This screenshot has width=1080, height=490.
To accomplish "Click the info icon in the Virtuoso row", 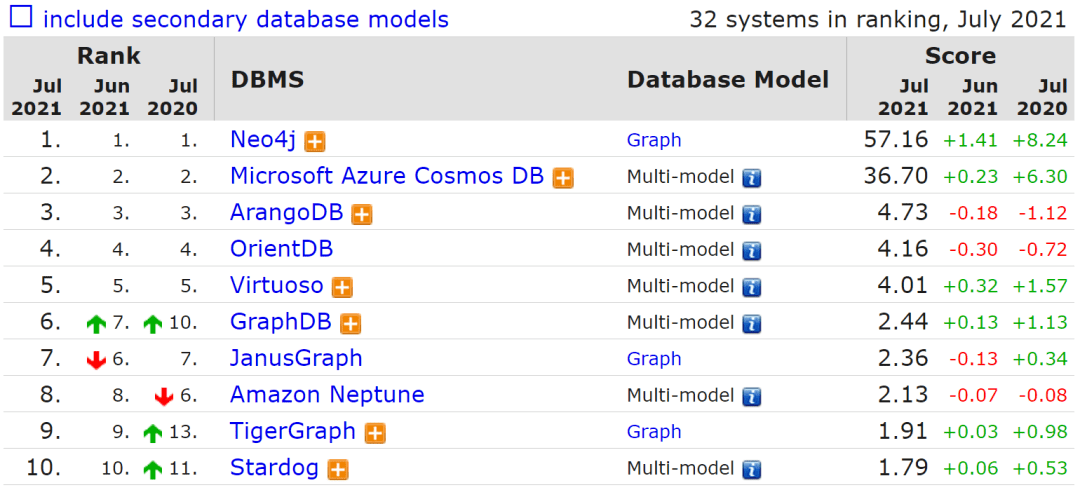I will pyautogui.click(x=751, y=287).
